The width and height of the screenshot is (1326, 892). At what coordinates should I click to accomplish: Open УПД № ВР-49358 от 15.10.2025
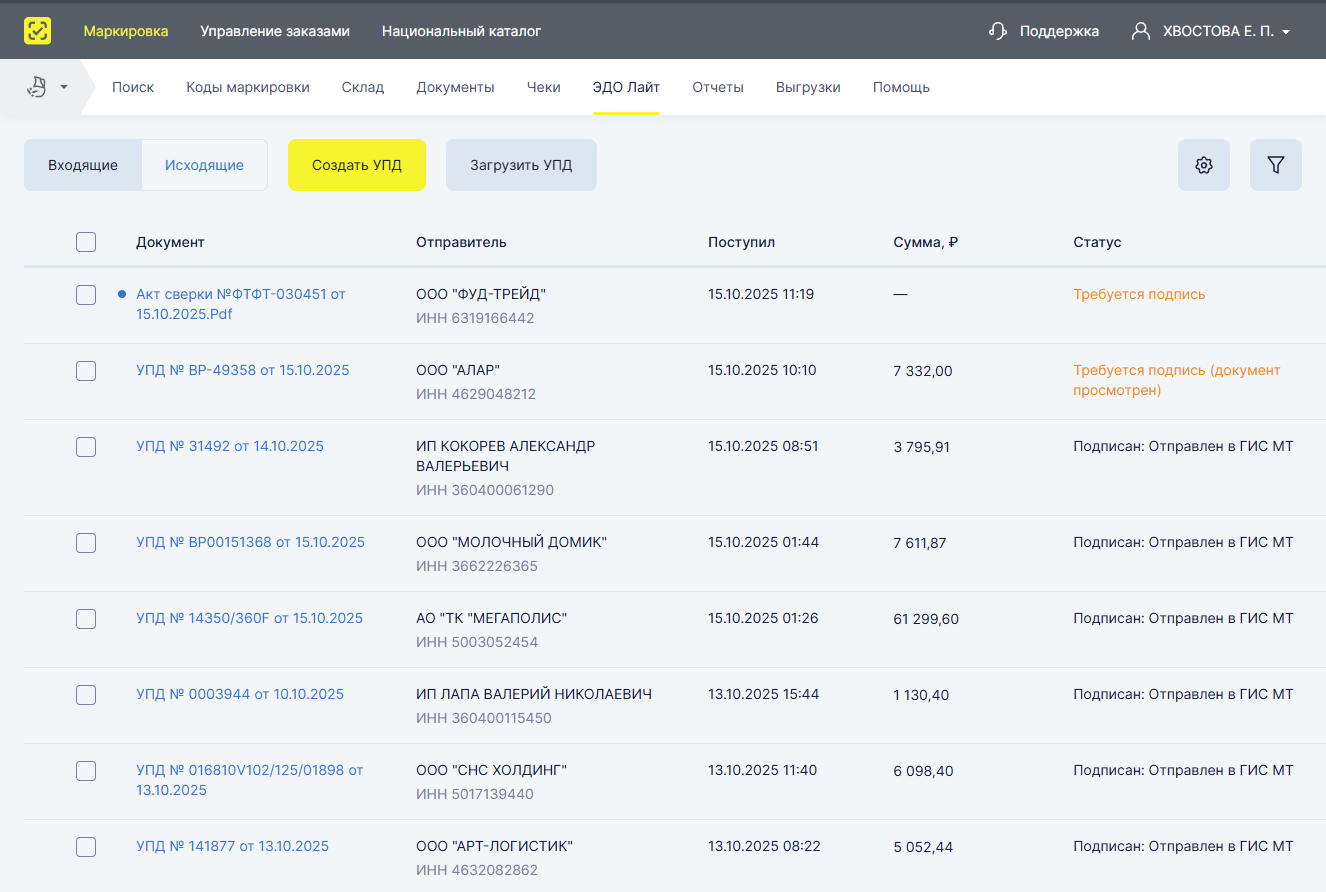point(243,370)
